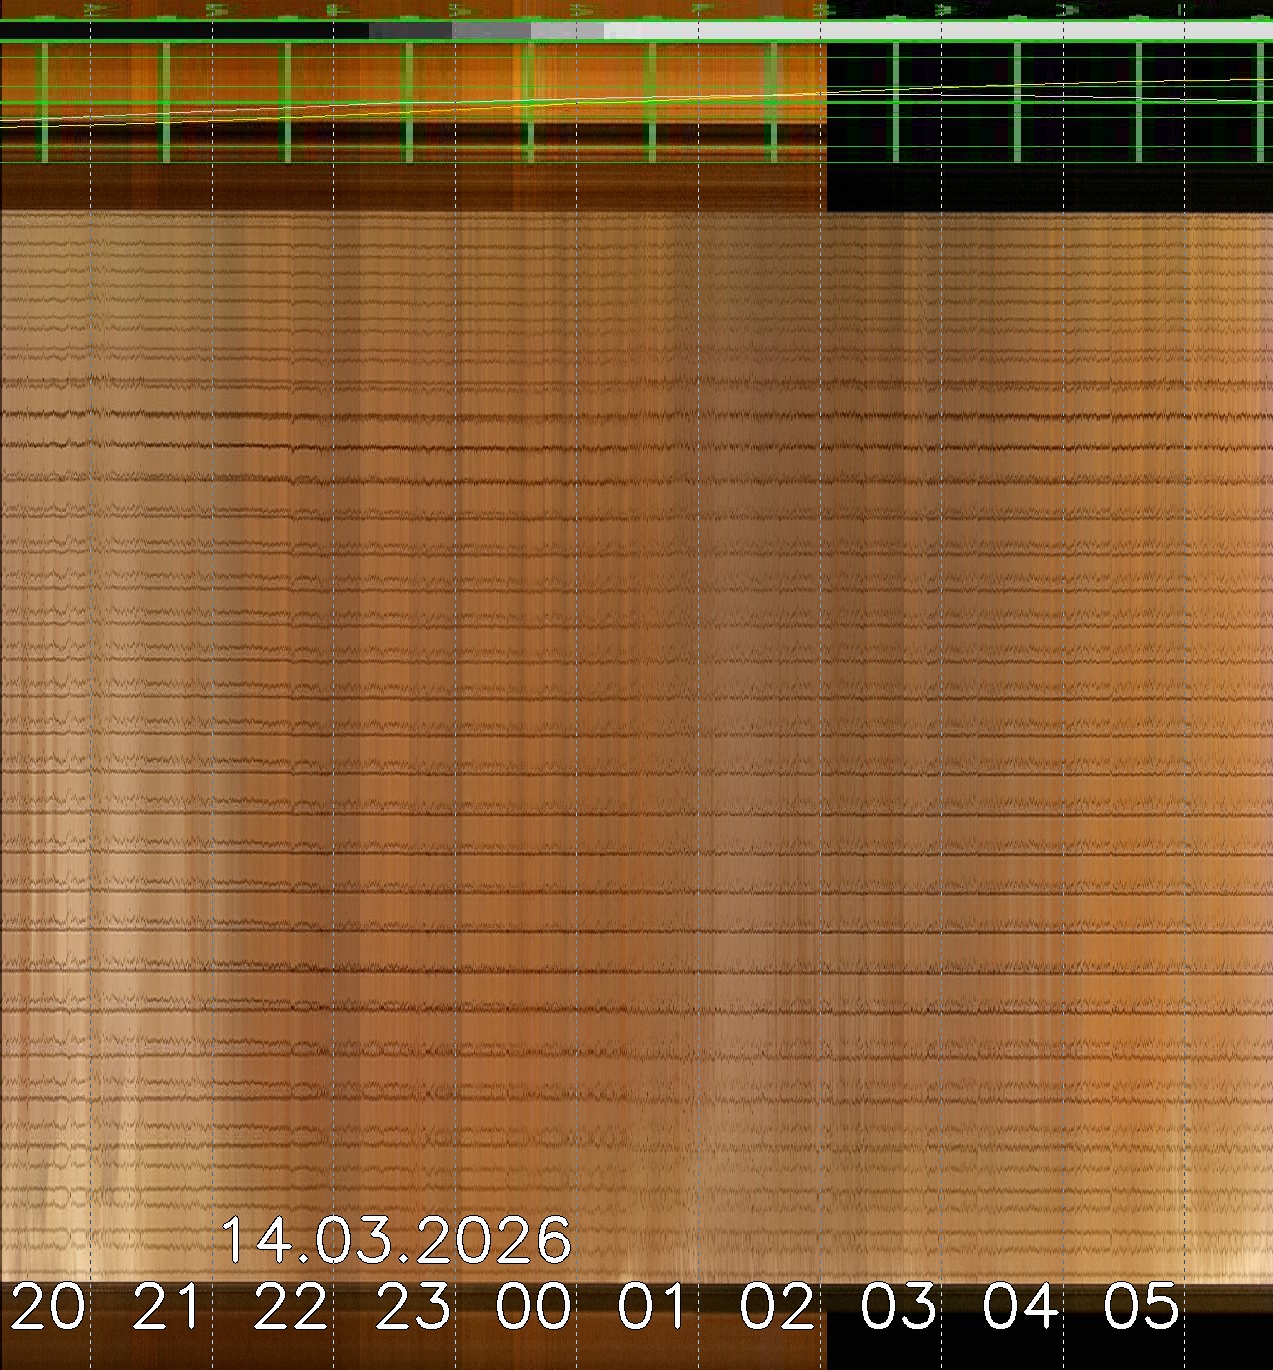Click the 03 hour label
1273x1370 pixels.
(x=899, y=1307)
